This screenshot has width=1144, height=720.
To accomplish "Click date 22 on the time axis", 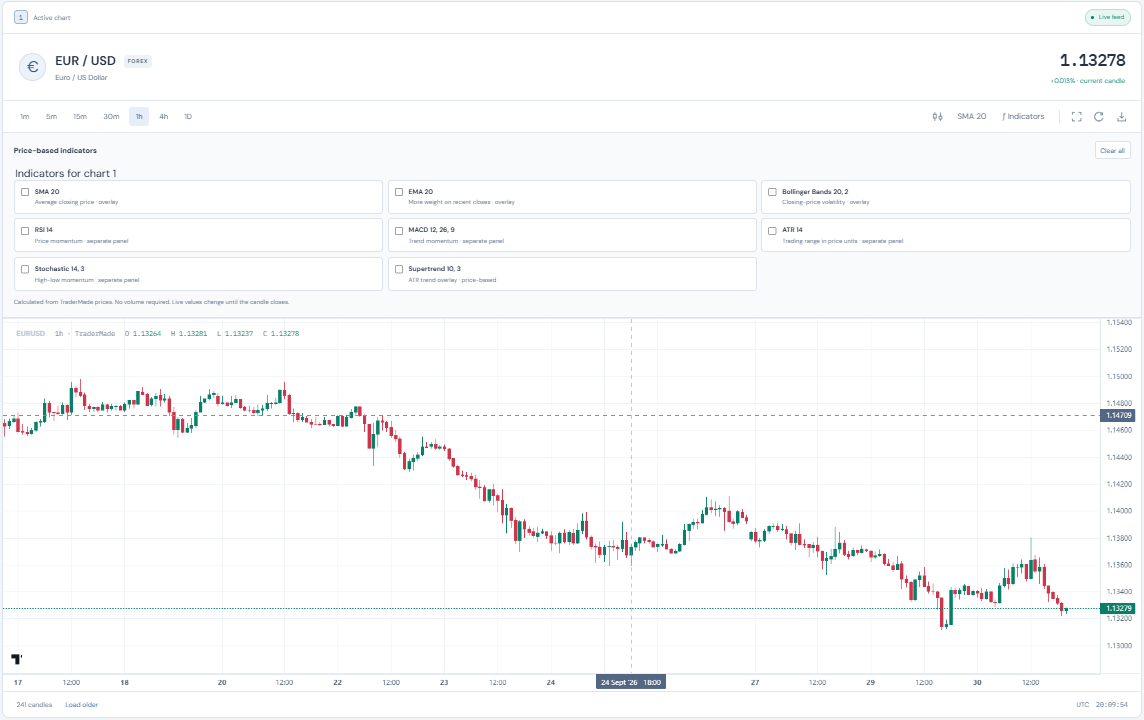I will [x=337, y=683].
